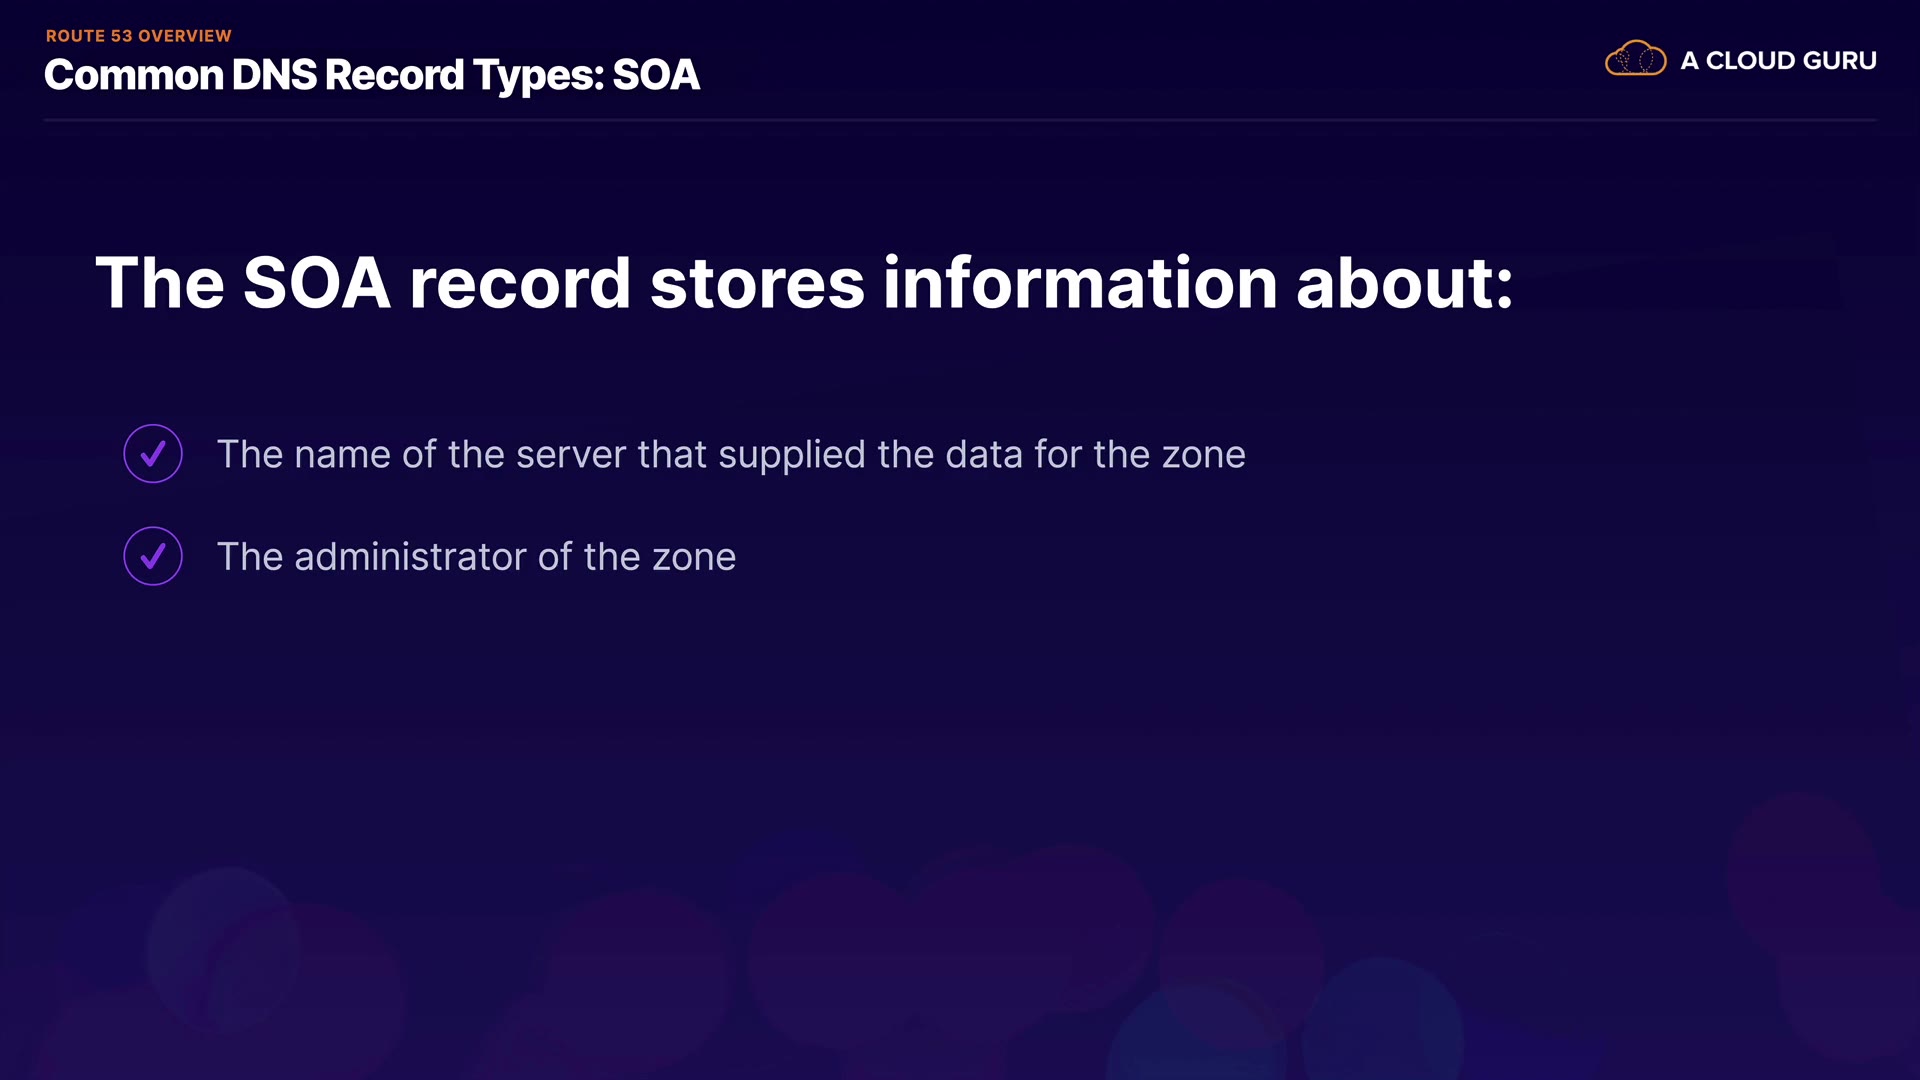Click the checkmark icon beside the administrator bullet
The width and height of the screenshot is (1920, 1080).
153,556
